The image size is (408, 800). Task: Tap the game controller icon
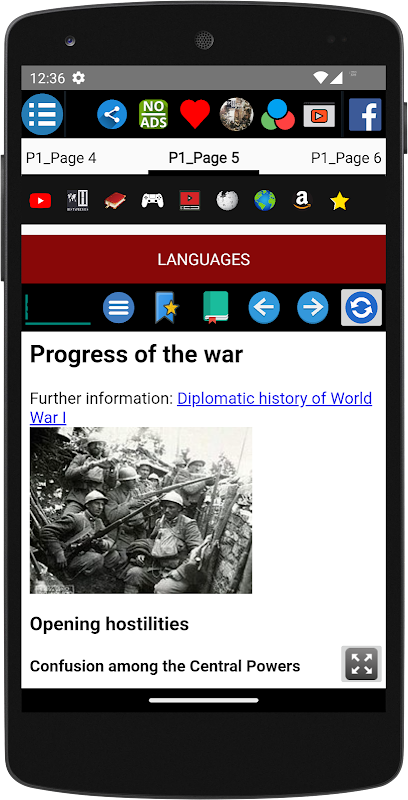[x=152, y=201]
